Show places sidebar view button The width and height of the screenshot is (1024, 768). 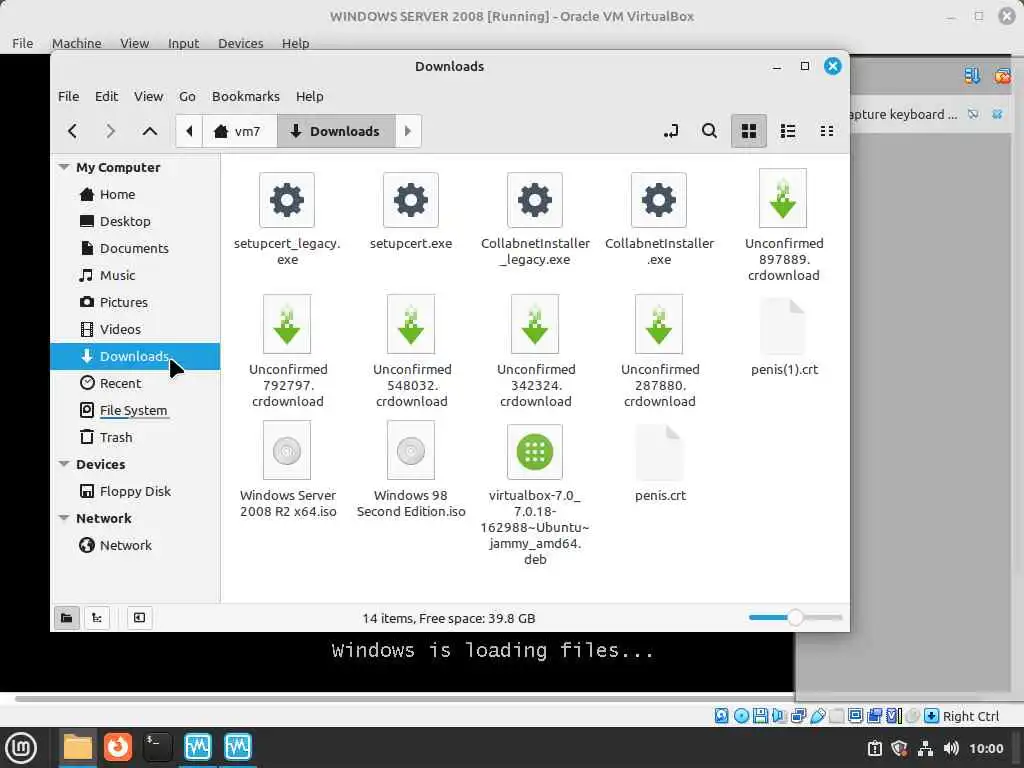(x=67, y=618)
